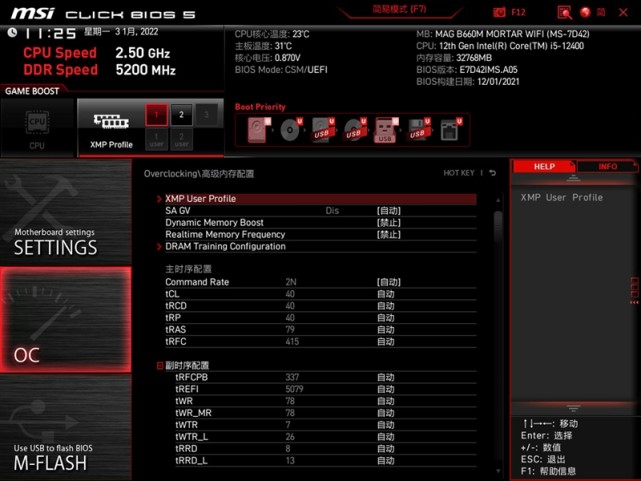The image size is (641, 481).
Task: Click the tWR_MR 自动 value field
Action: (385, 413)
